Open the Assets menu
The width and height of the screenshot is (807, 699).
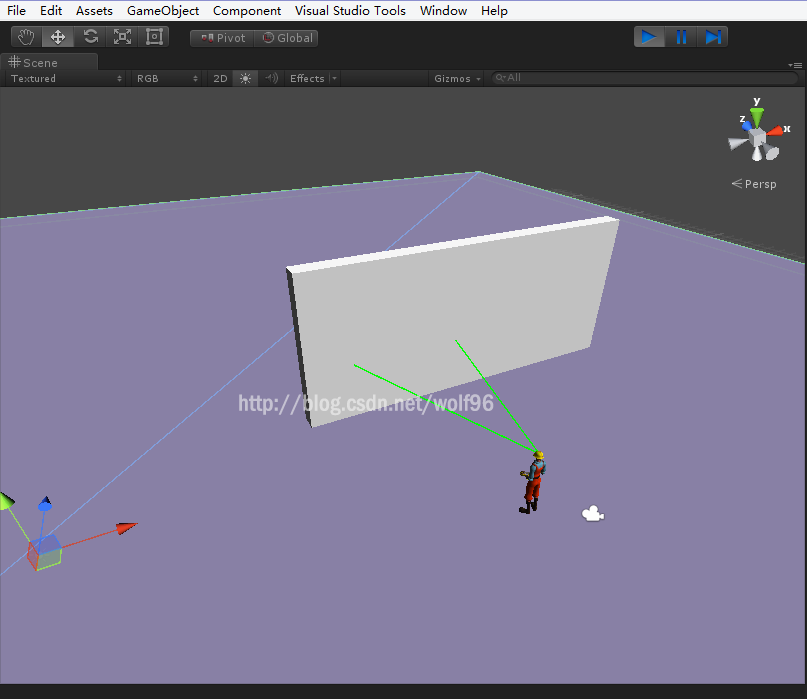[94, 11]
